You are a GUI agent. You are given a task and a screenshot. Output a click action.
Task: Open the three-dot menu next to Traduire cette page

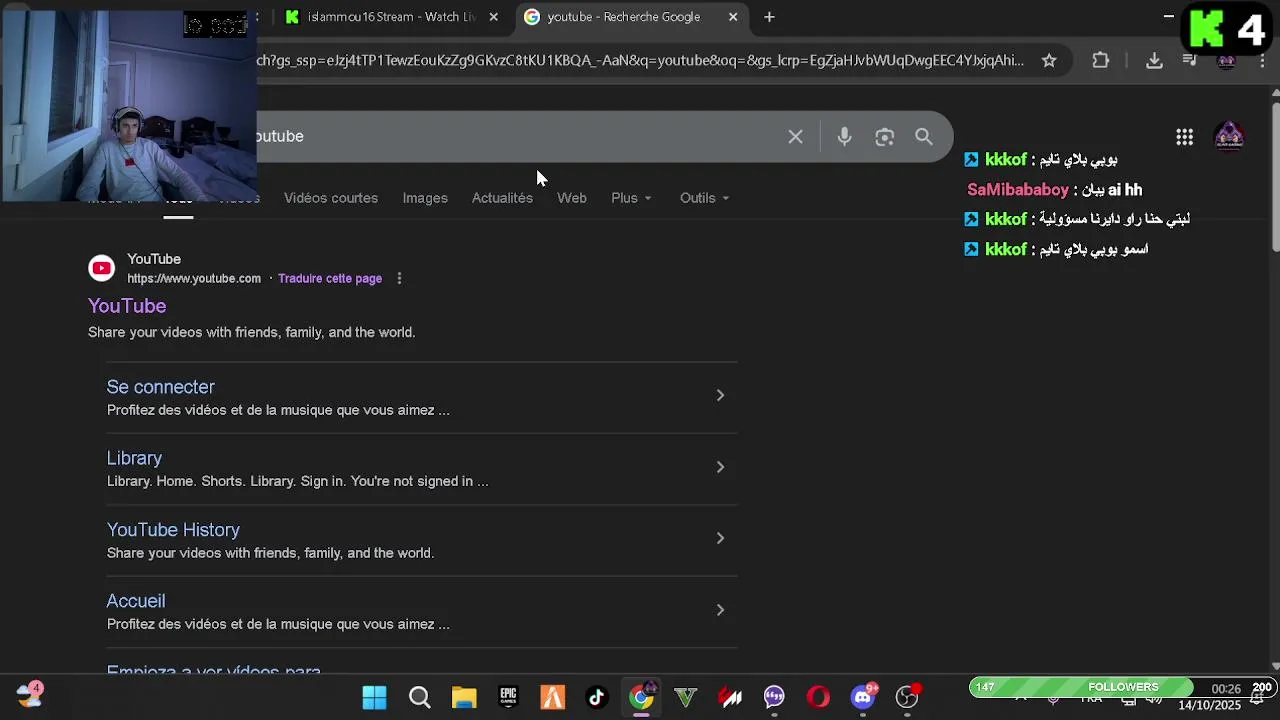coord(399,279)
